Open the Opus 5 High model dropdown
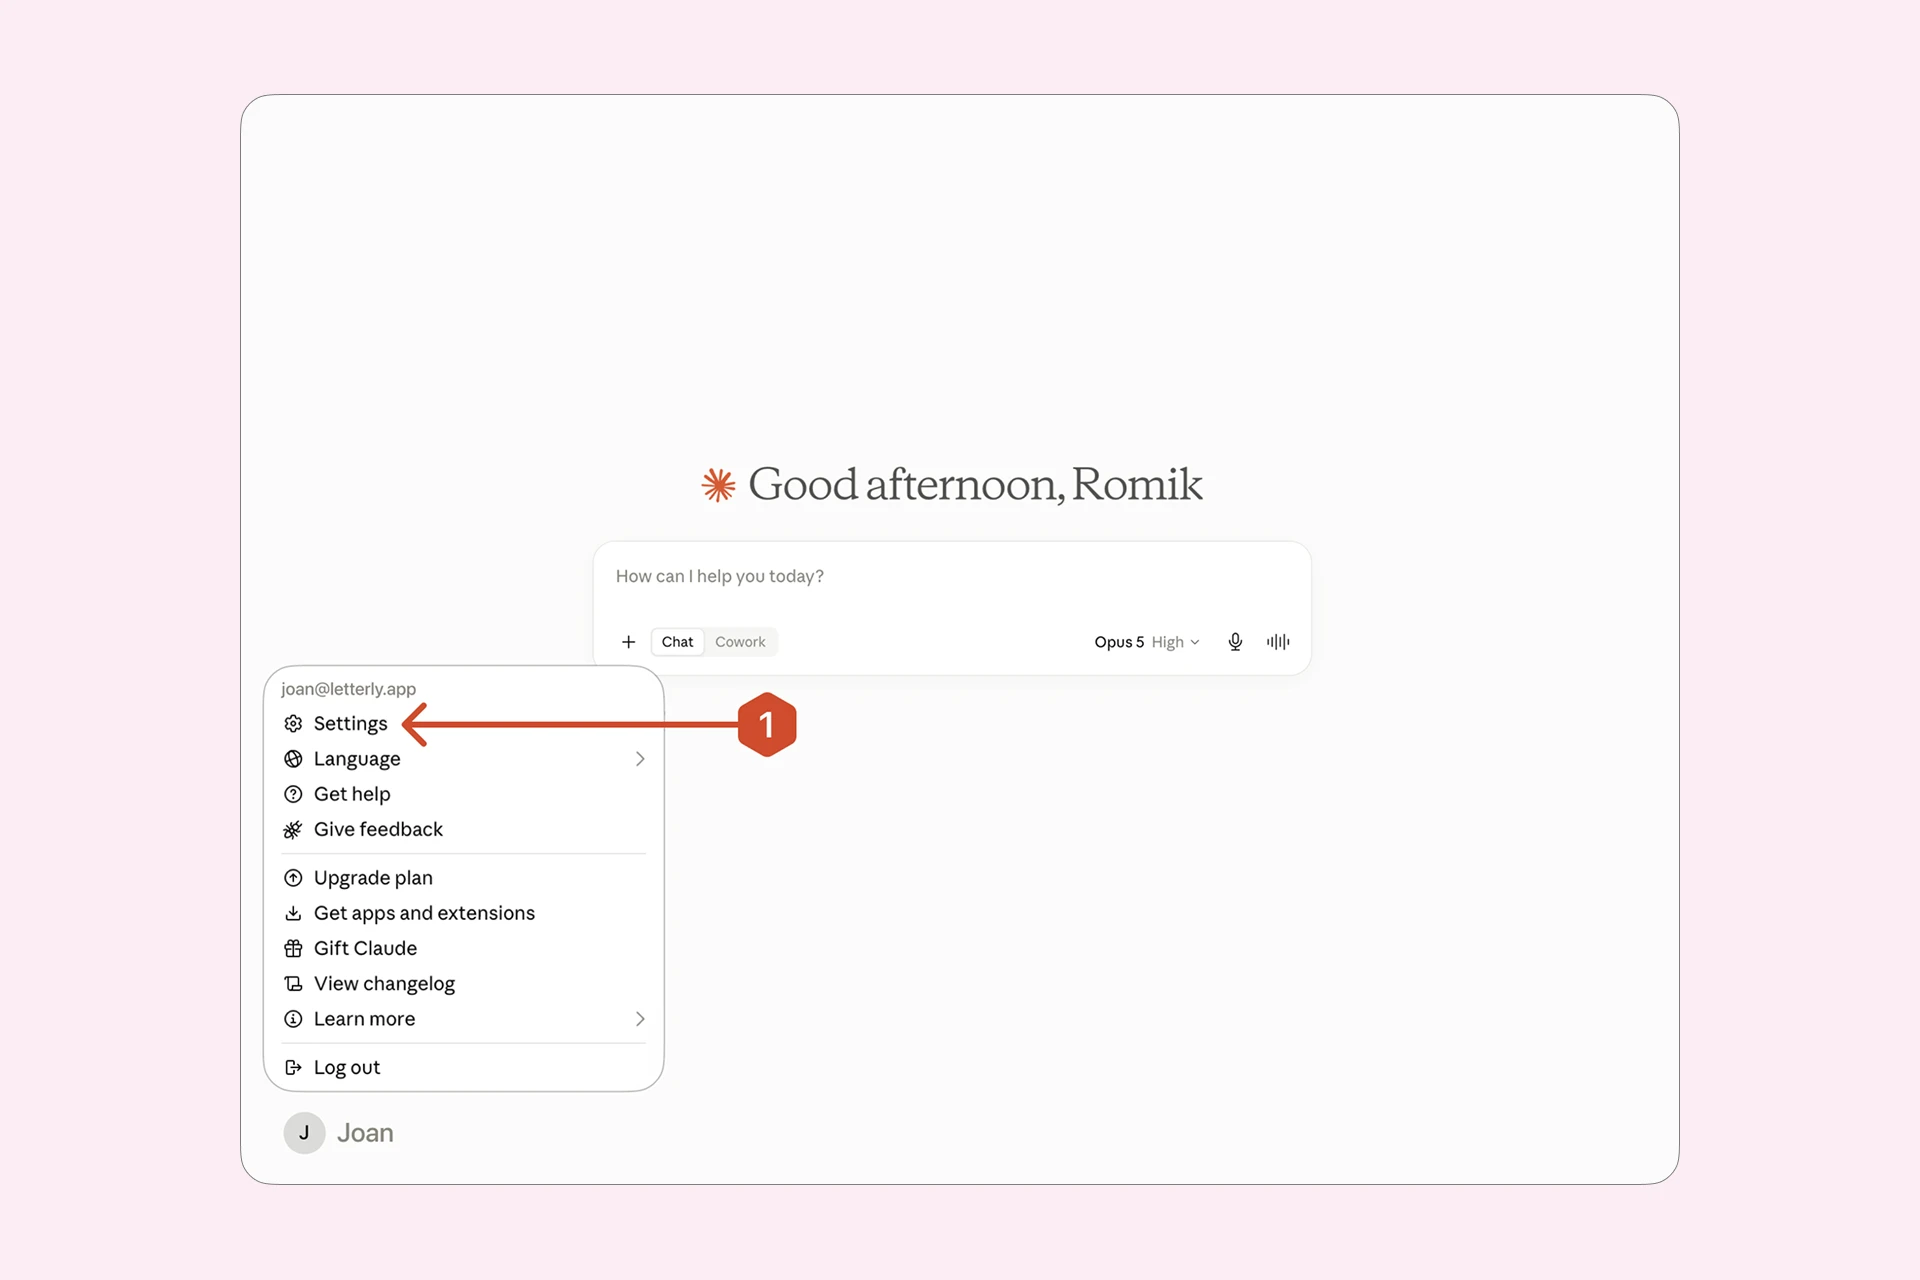This screenshot has height=1280, width=1920. 1146,642
